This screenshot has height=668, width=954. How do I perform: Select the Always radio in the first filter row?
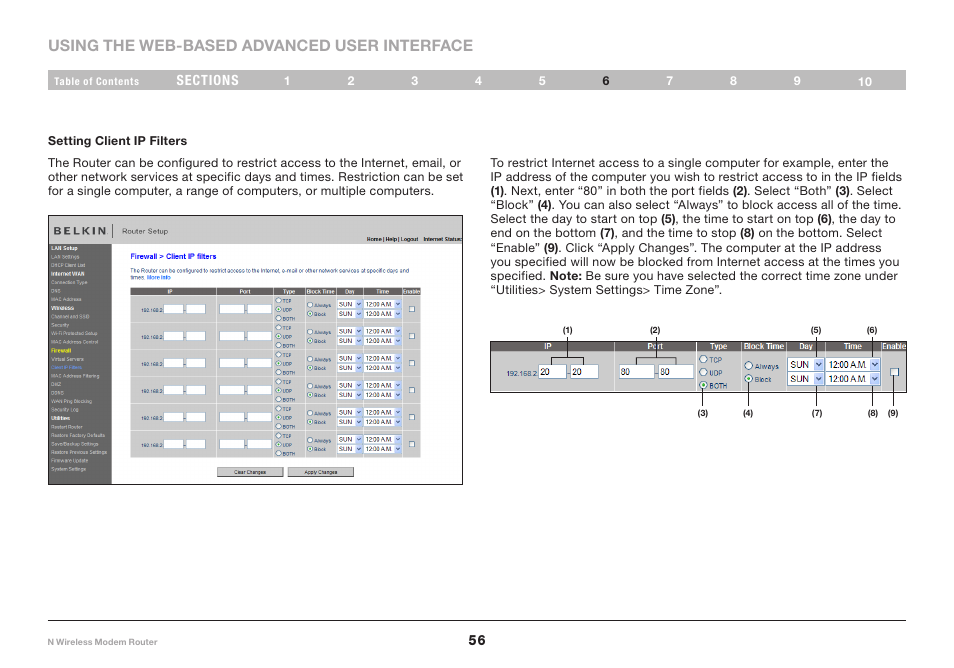(x=310, y=305)
